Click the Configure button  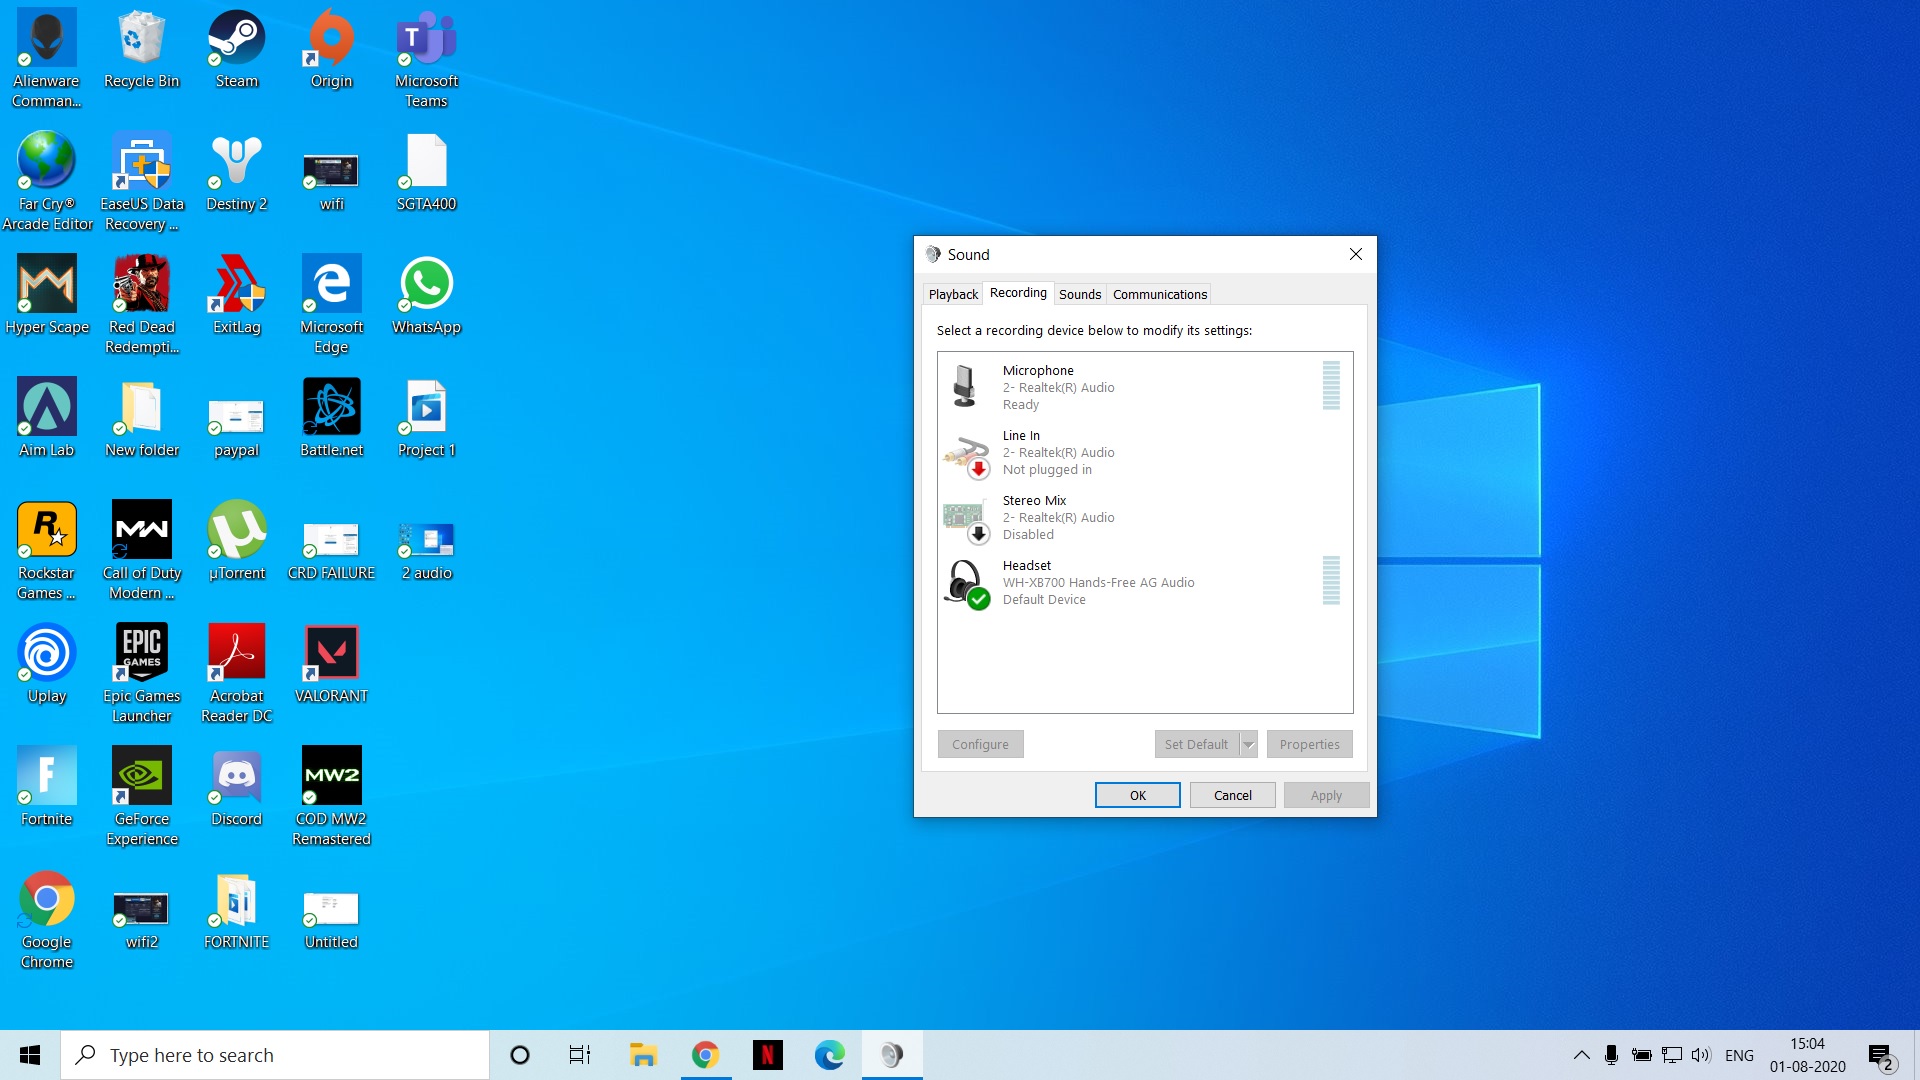point(980,744)
